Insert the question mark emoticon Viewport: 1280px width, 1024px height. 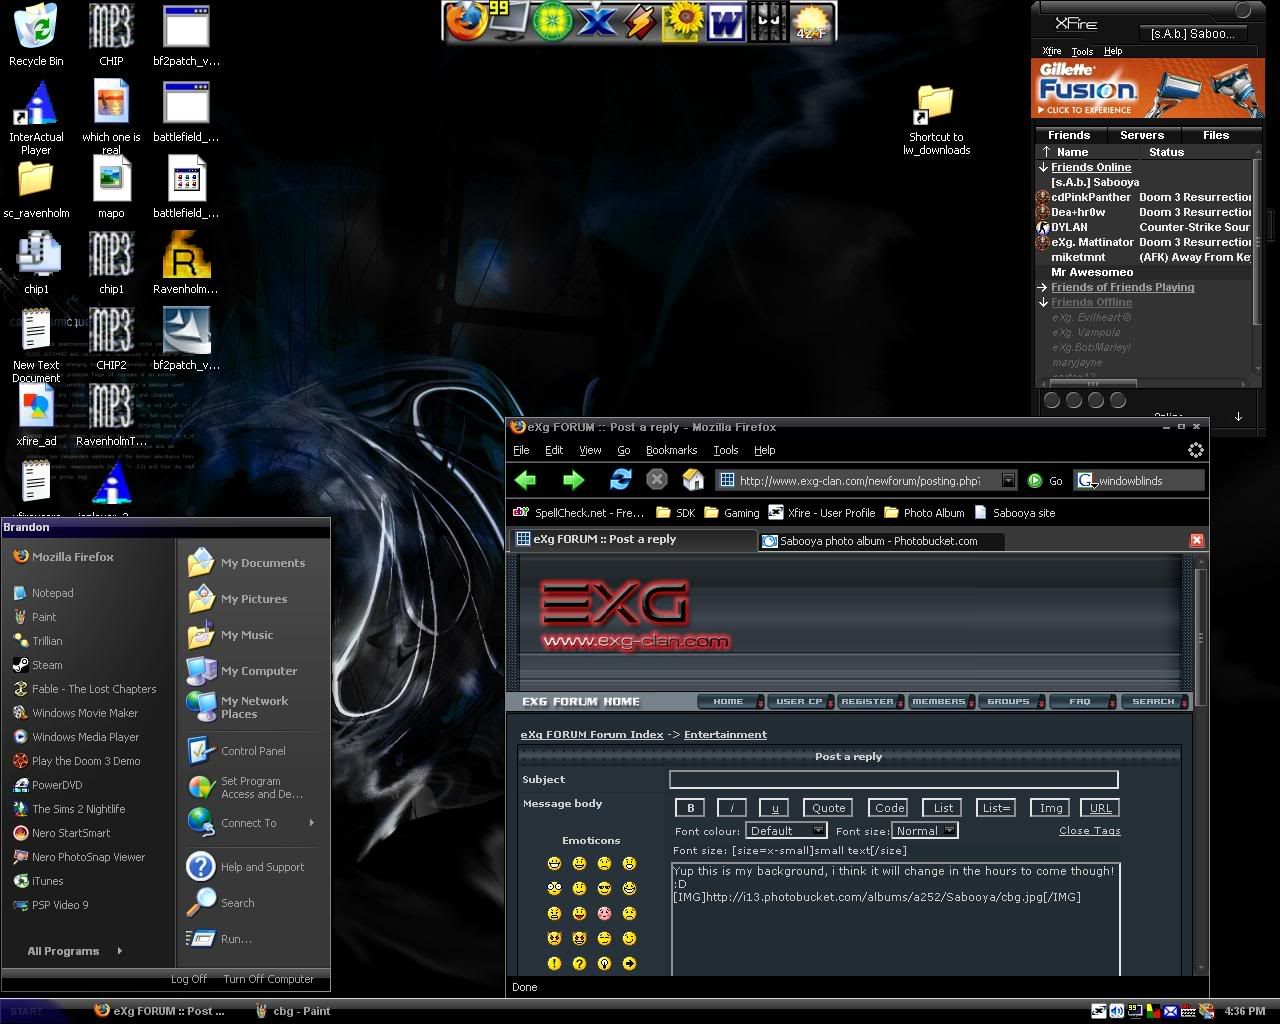pos(579,964)
